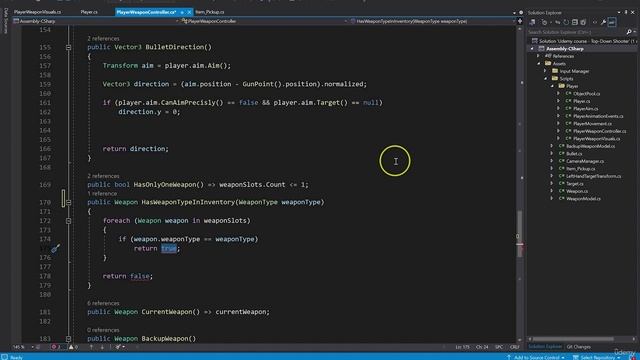Open the HasWeaponTypeInInventory member dropdown

pyautogui.click(x=513, y=21)
